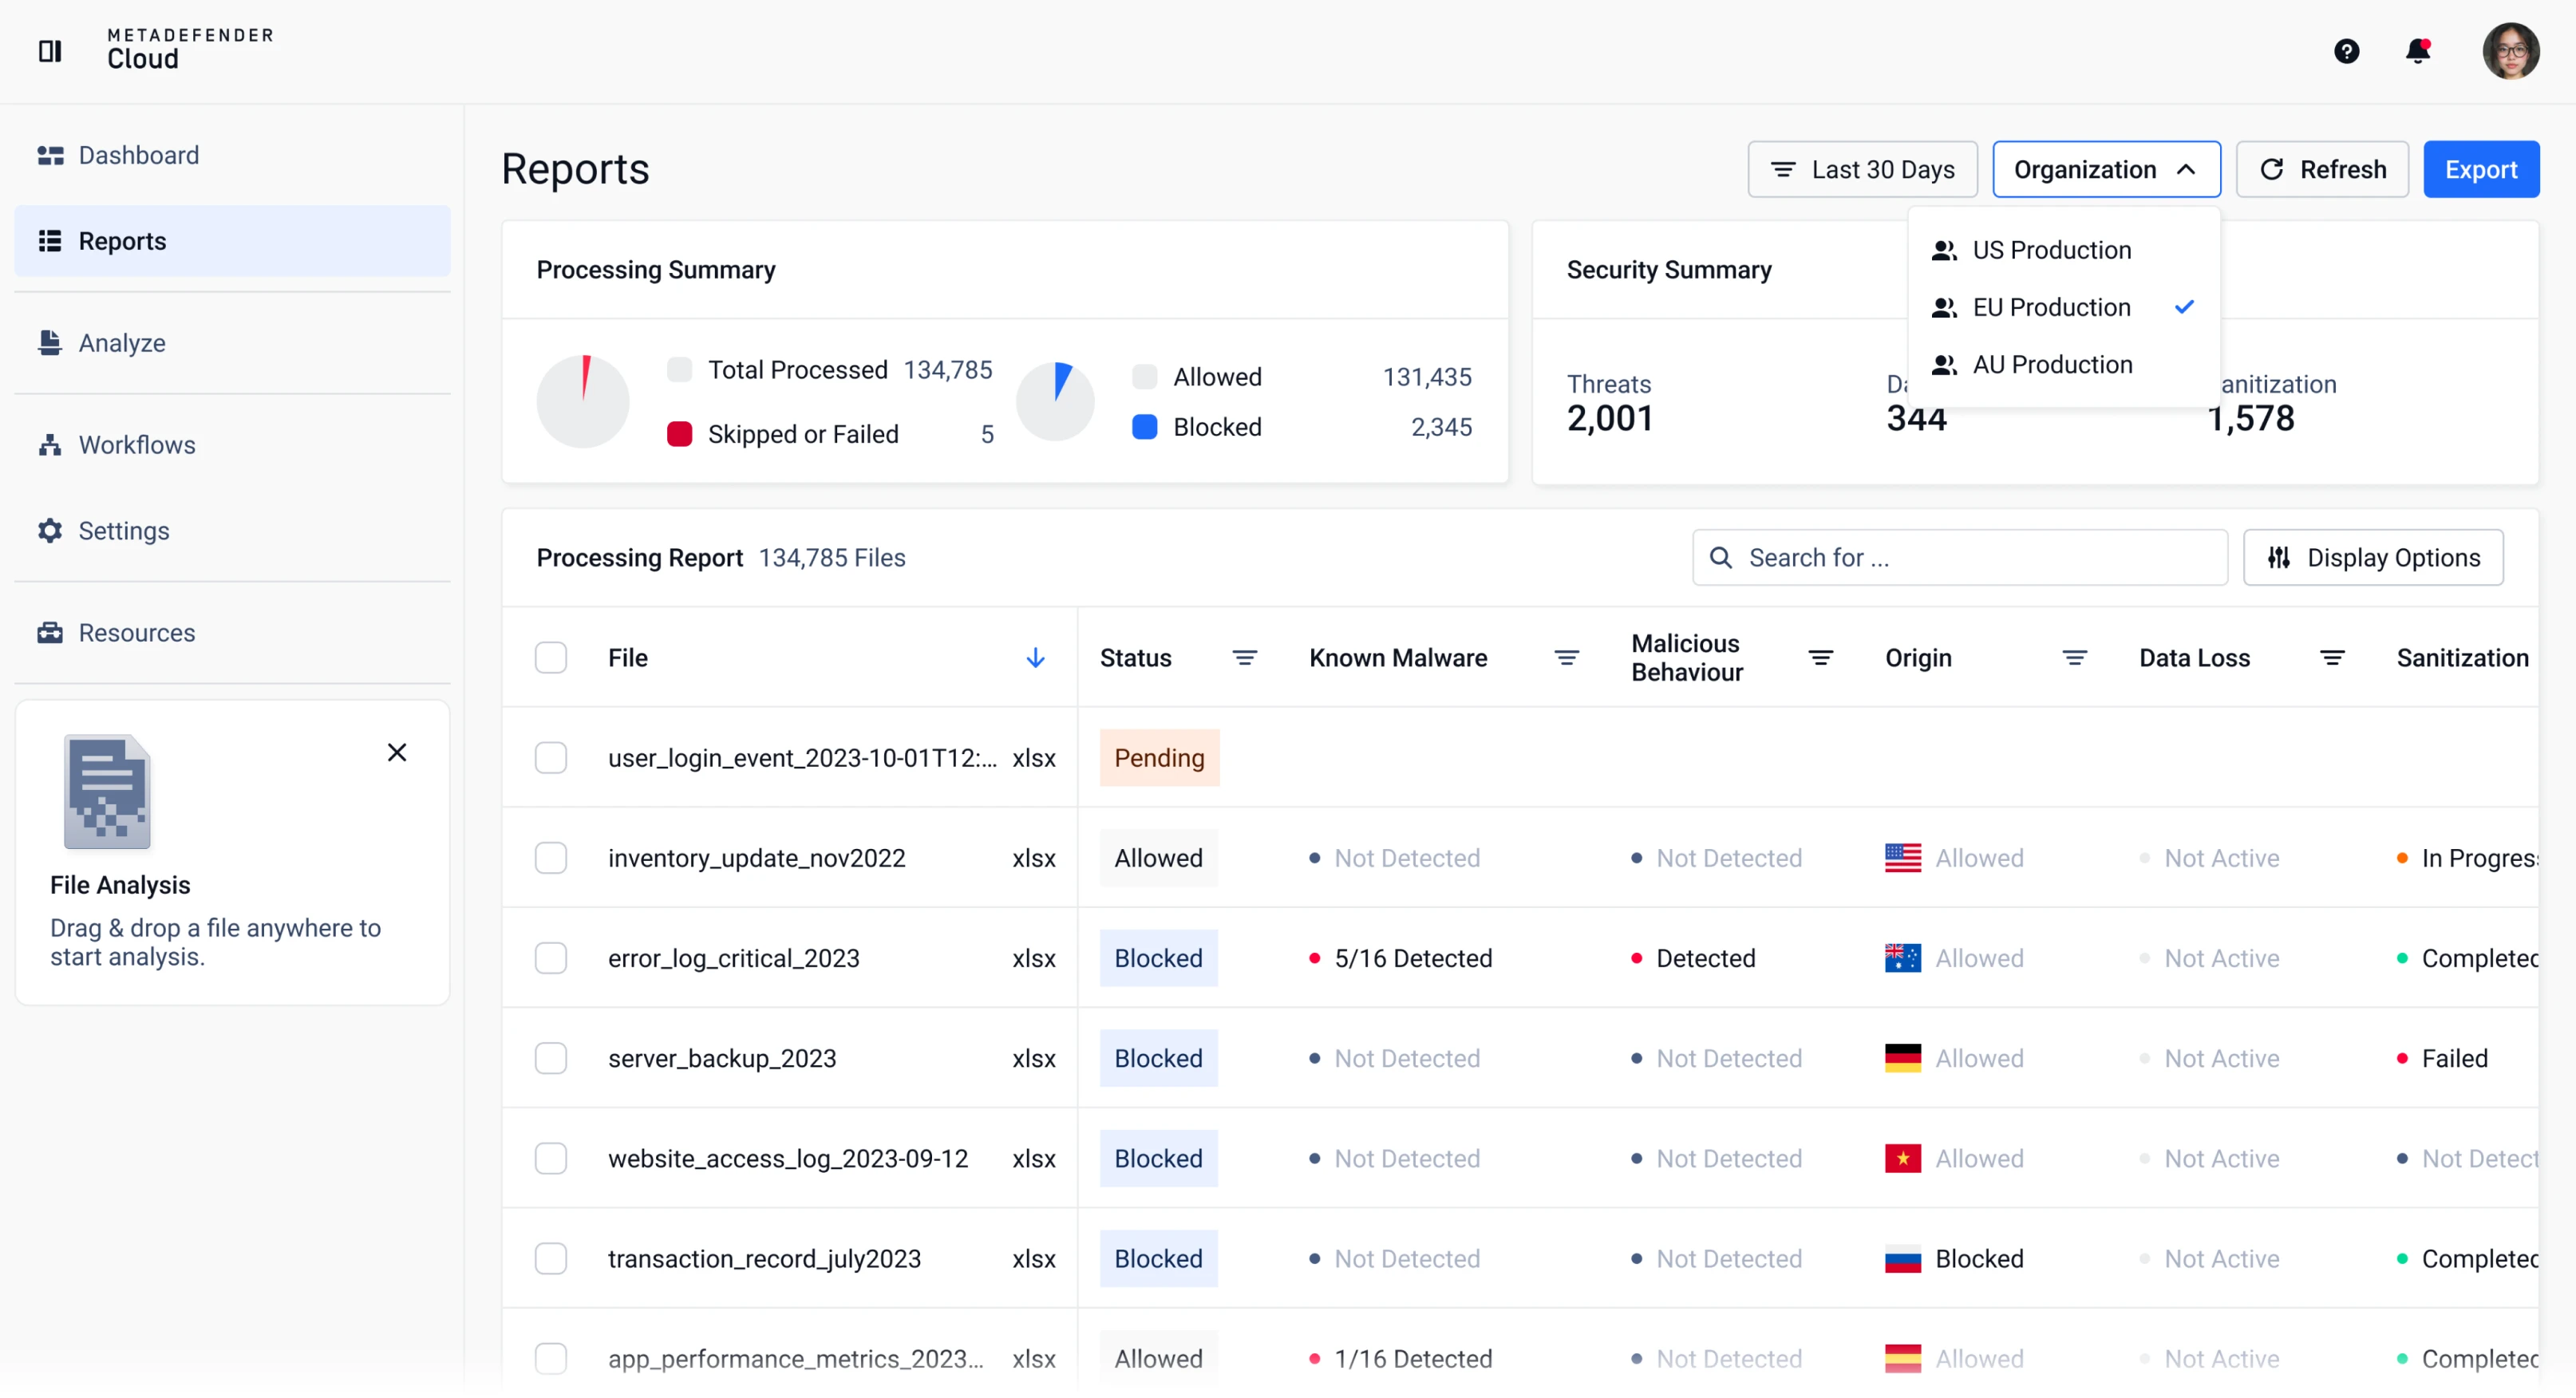
Task: Open the Last 30 Days filter
Action: point(1861,170)
